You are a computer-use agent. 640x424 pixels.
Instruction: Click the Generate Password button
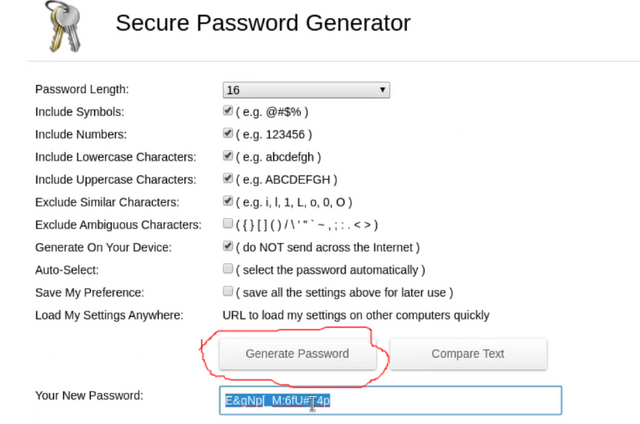(x=298, y=354)
